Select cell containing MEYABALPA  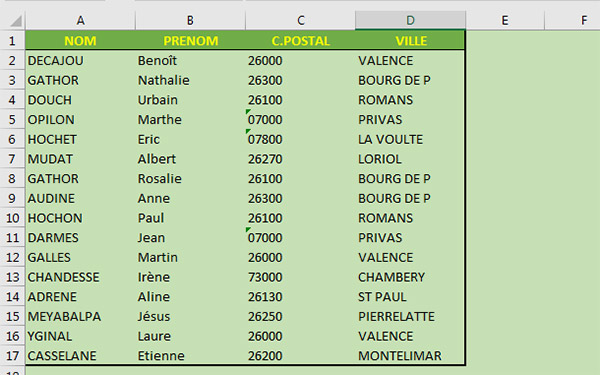pyautogui.click(x=80, y=316)
